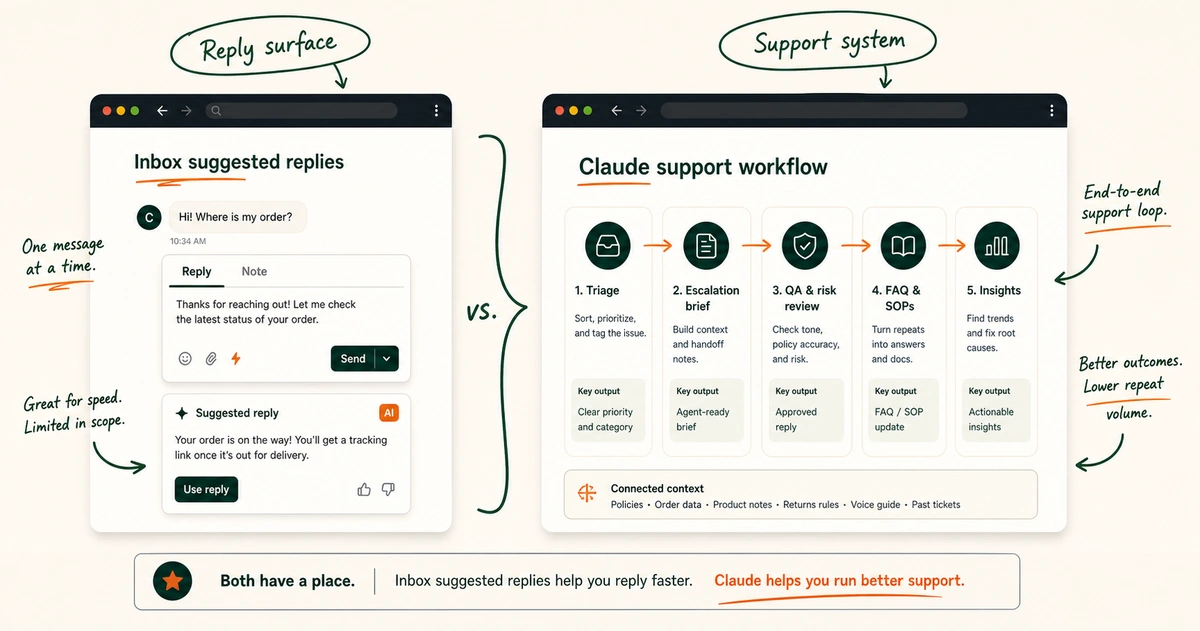
Task: Click 'Past tickets' in Connected context
Action: click(x=936, y=505)
